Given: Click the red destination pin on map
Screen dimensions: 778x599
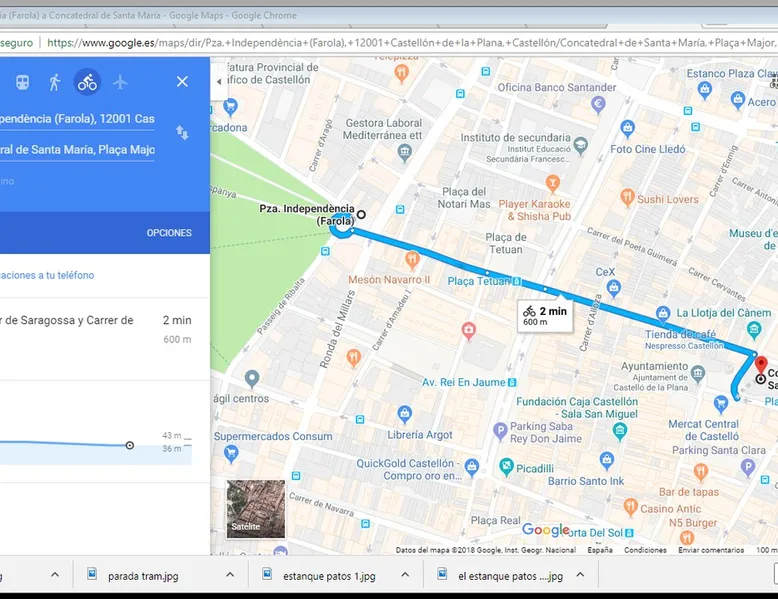Looking at the screenshot, I should pos(761,365).
